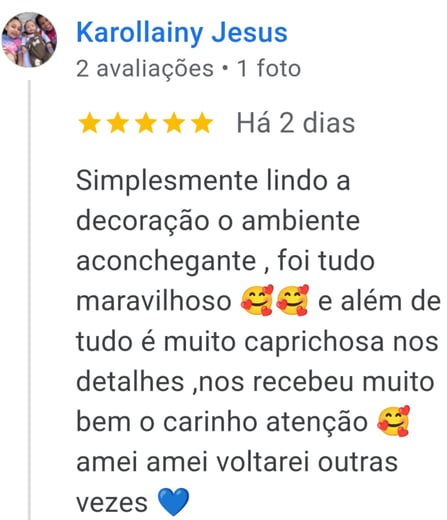Click the fifth yellow rating star
Screen dimensions: 447x520
tap(202, 123)
